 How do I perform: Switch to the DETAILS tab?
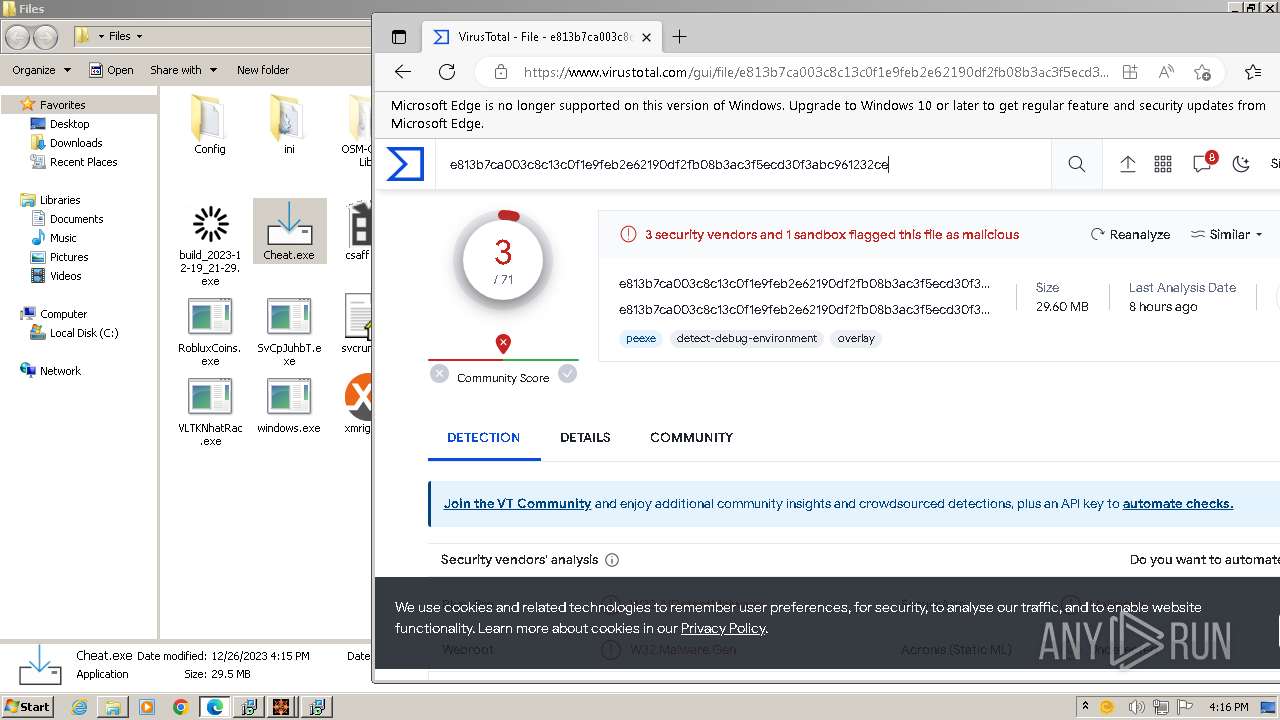585,437
